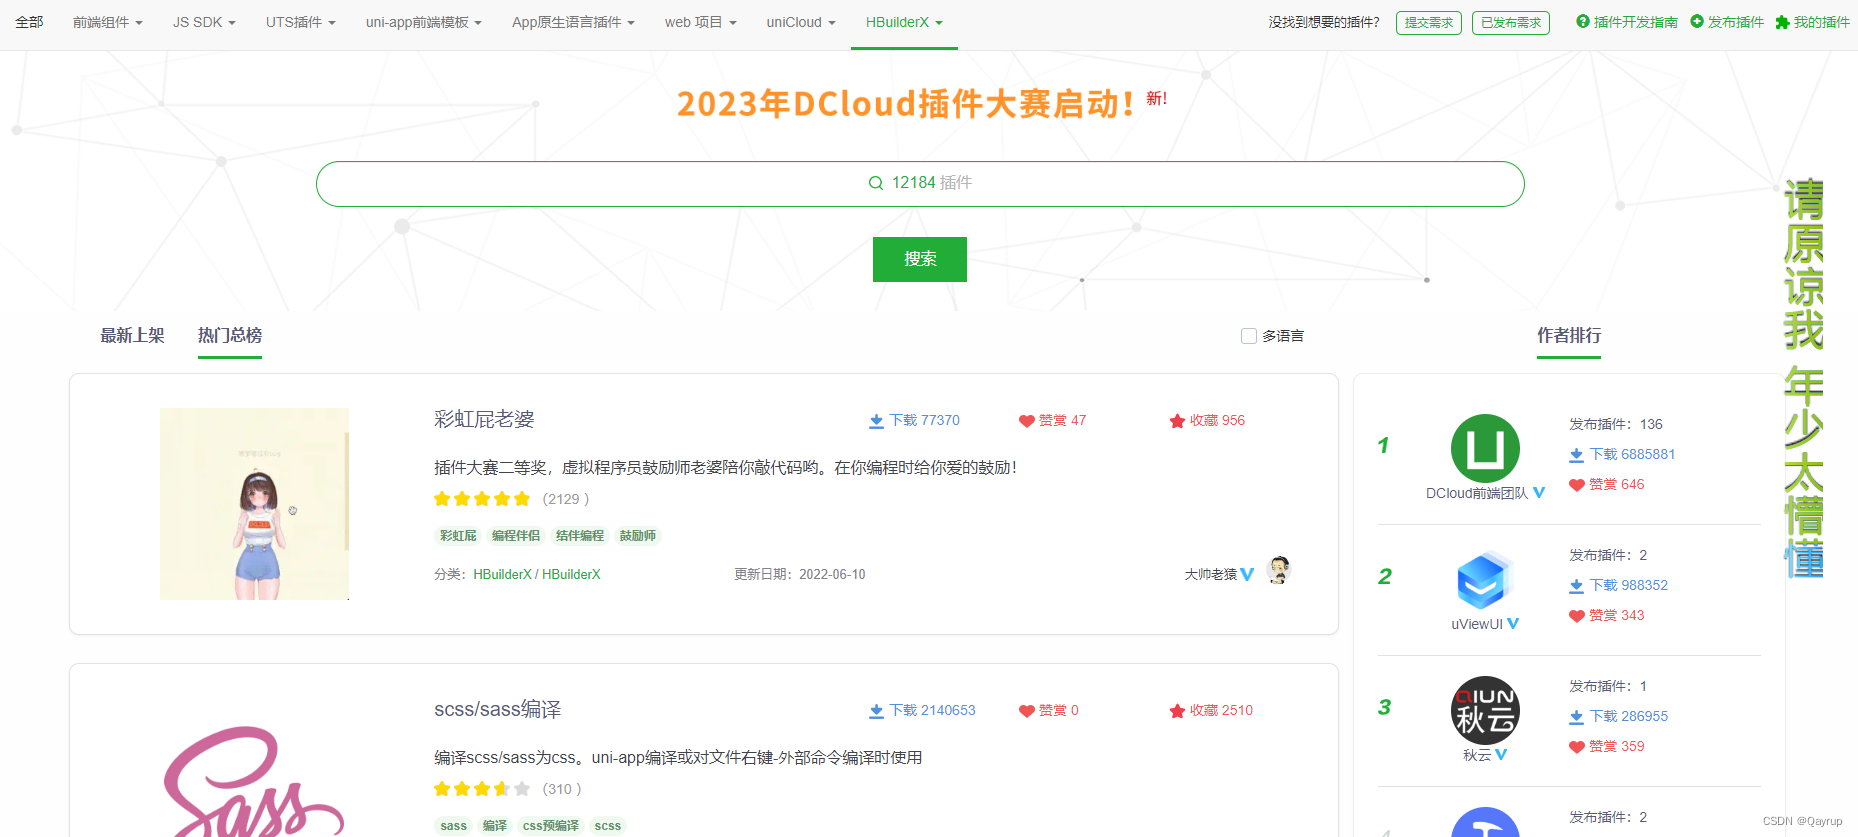Select the sass tag
Screen dimensions: 1858x837
click(454, 826)
